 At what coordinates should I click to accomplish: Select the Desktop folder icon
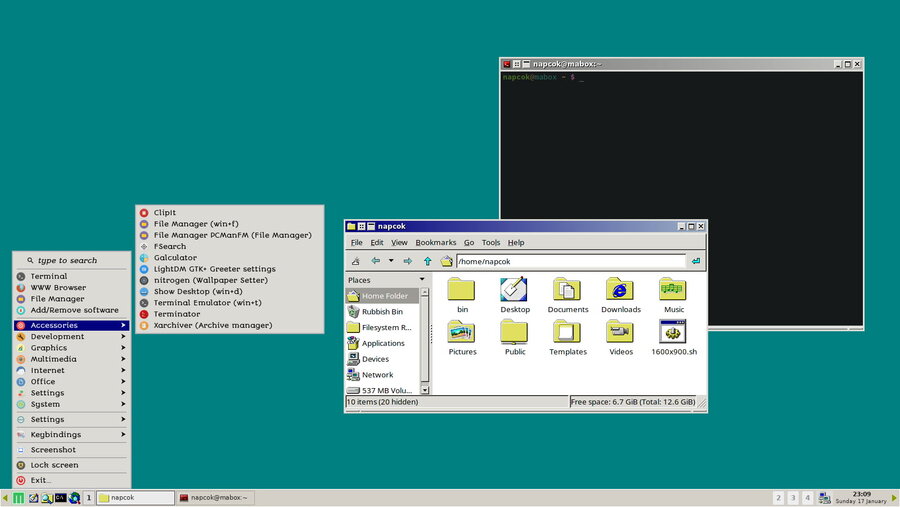[x=514, y=289]
